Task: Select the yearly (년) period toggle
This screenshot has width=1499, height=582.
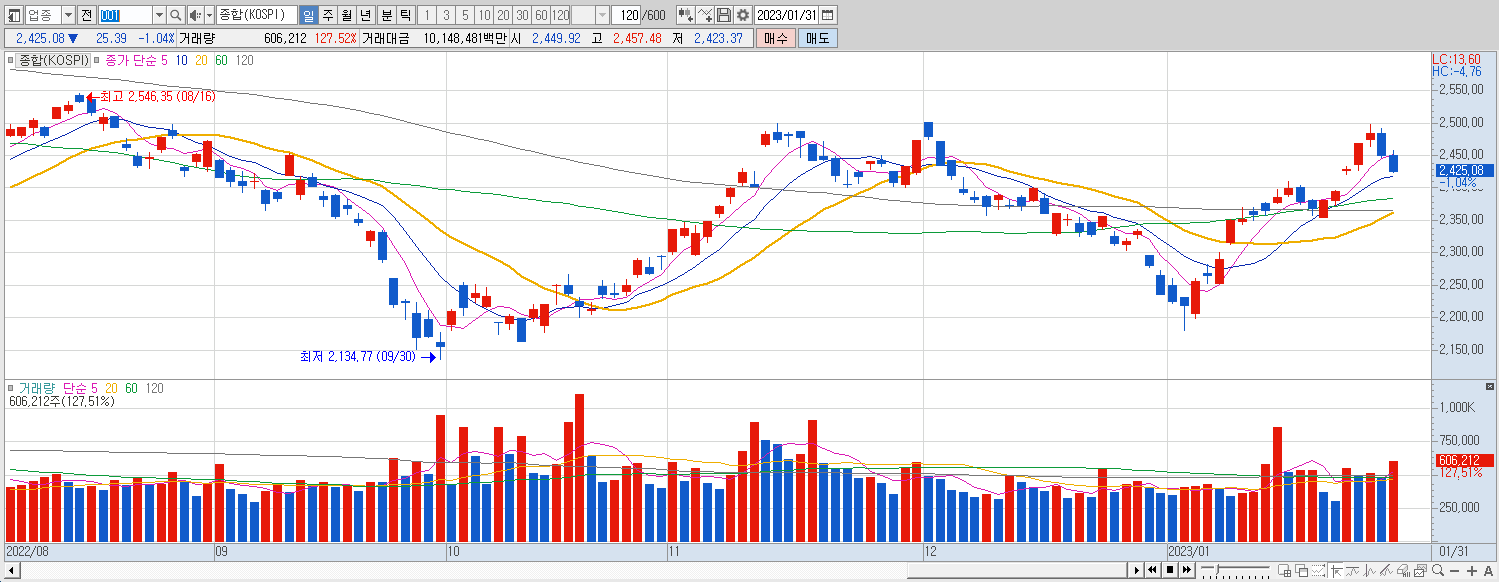Action: [366, 15]
